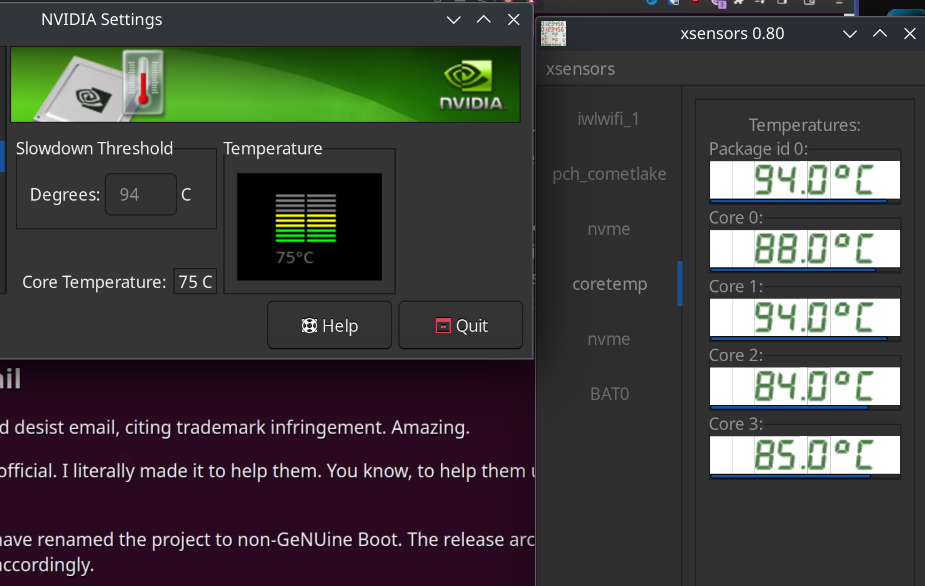
Task: Click the 'Core 2:' label
Action: (736, 355)
